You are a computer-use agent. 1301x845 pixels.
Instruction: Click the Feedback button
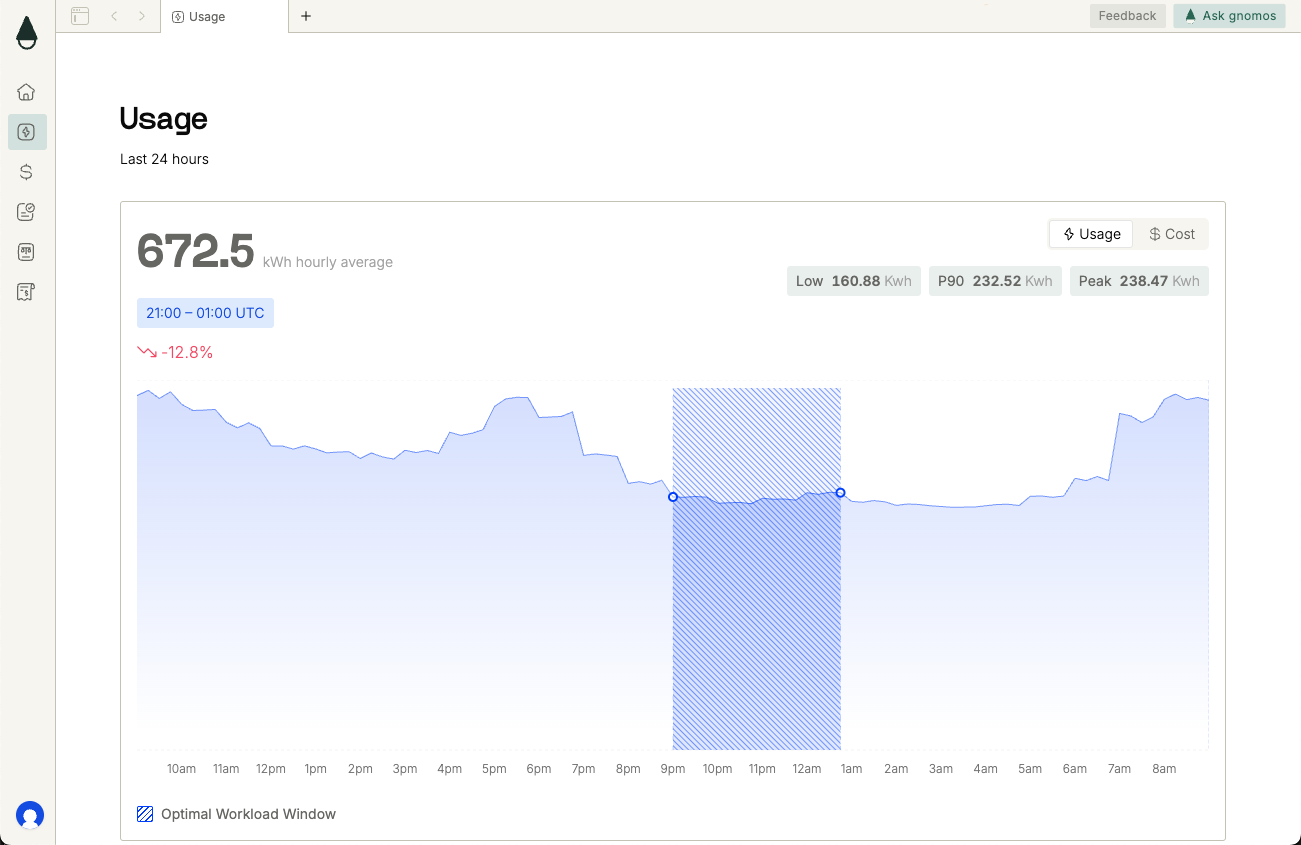point(1127,15)
